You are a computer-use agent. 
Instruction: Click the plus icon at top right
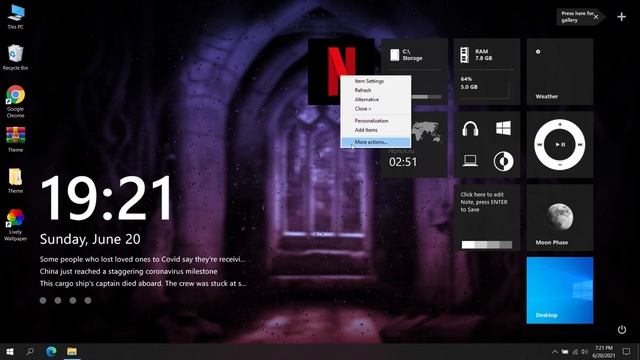[621, 17]
